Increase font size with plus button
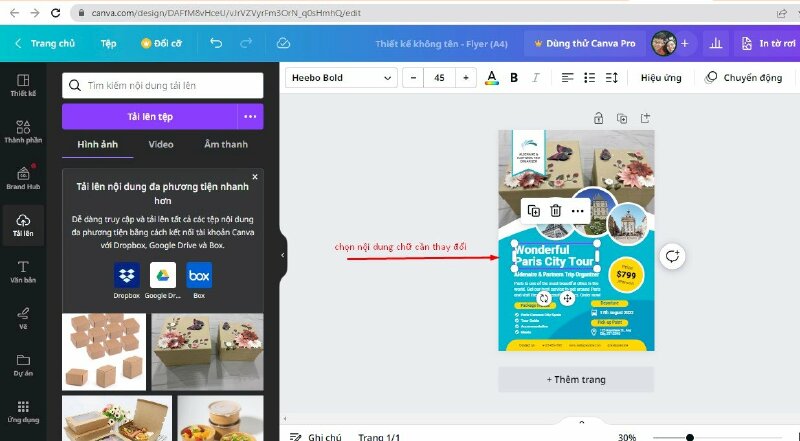The width and height of the screenshot is (800, 441). 465,78
